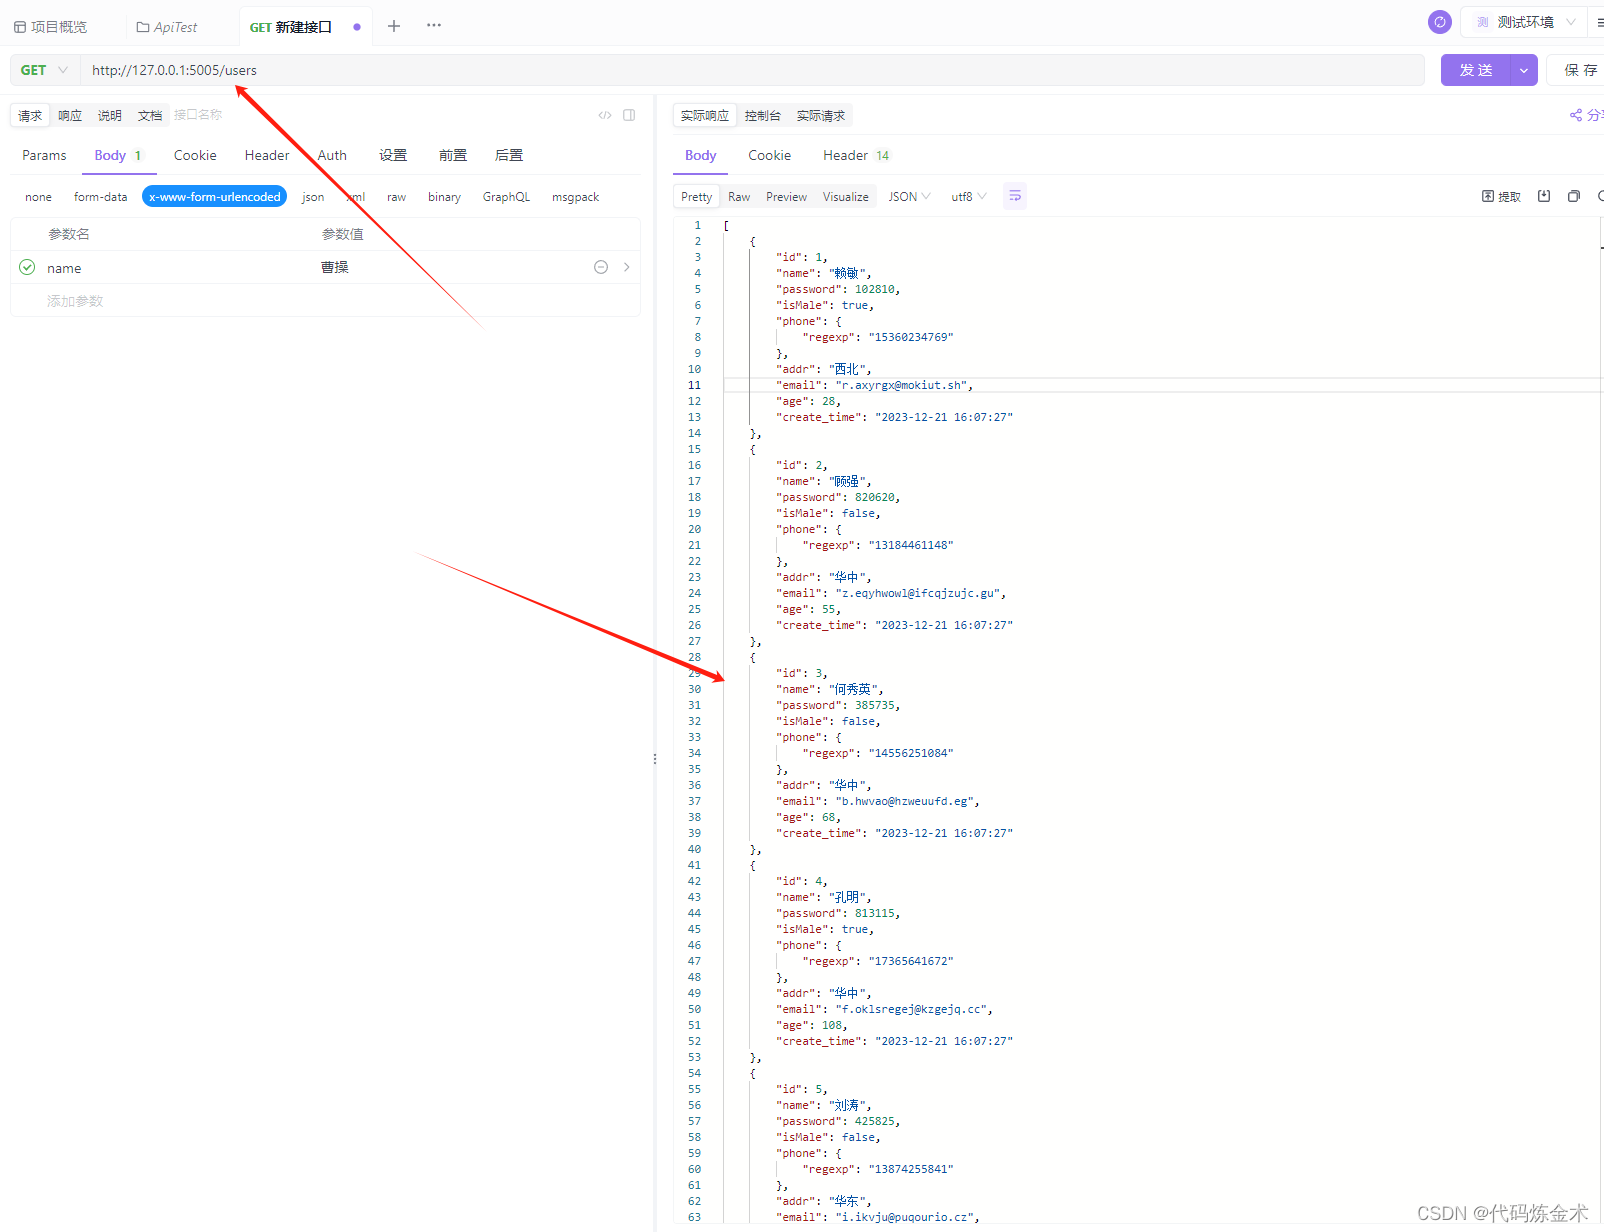Toggle word wrap in response viewer

[x=1015, y=196]
